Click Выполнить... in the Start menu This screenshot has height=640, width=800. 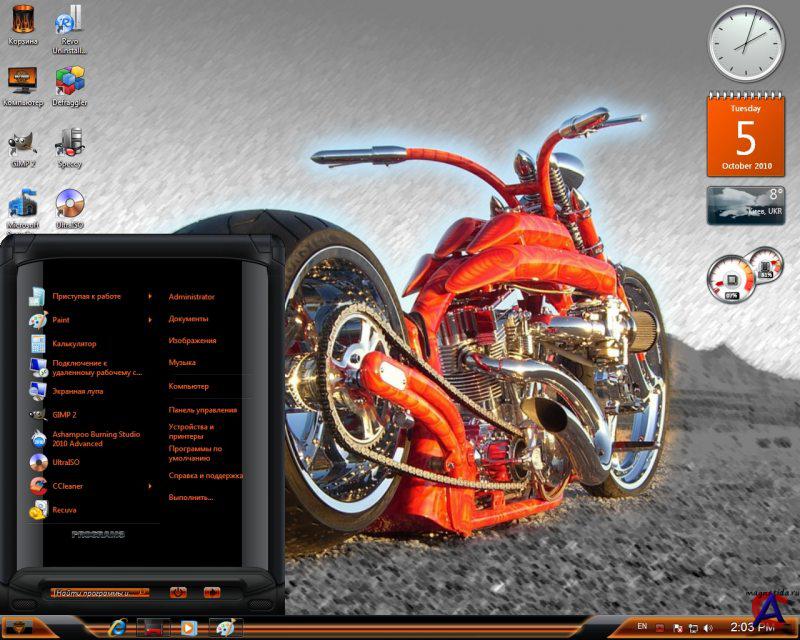[x=191, y=497]
